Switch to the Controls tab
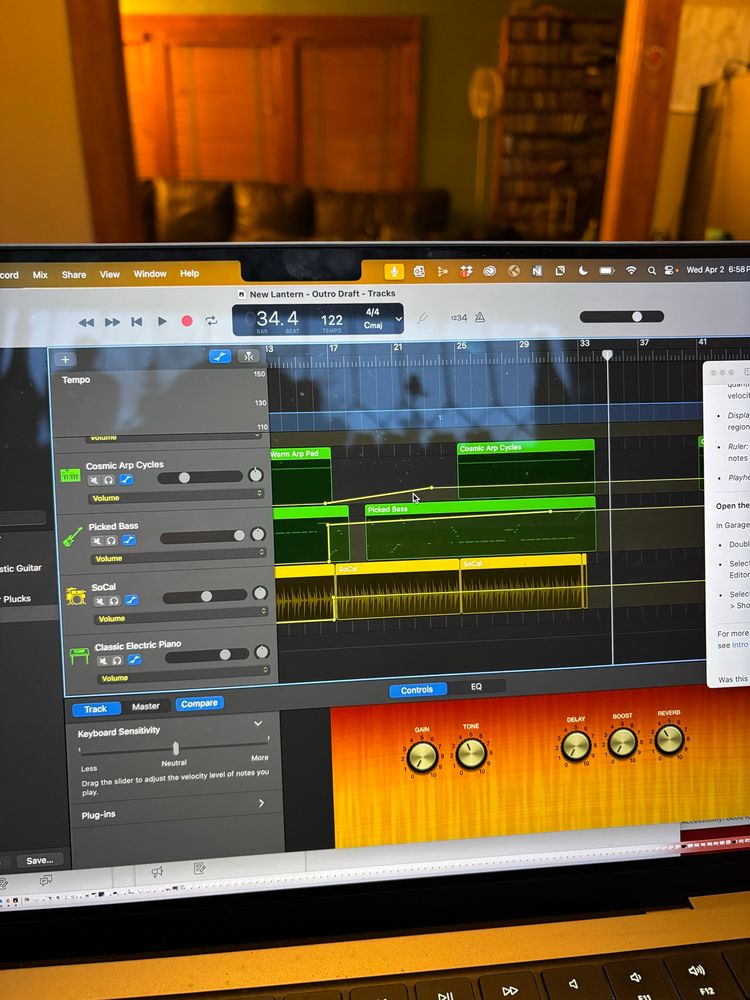The width and height of the screenshot is (750, 1000). pyautogui.click(x=417, y=690)
